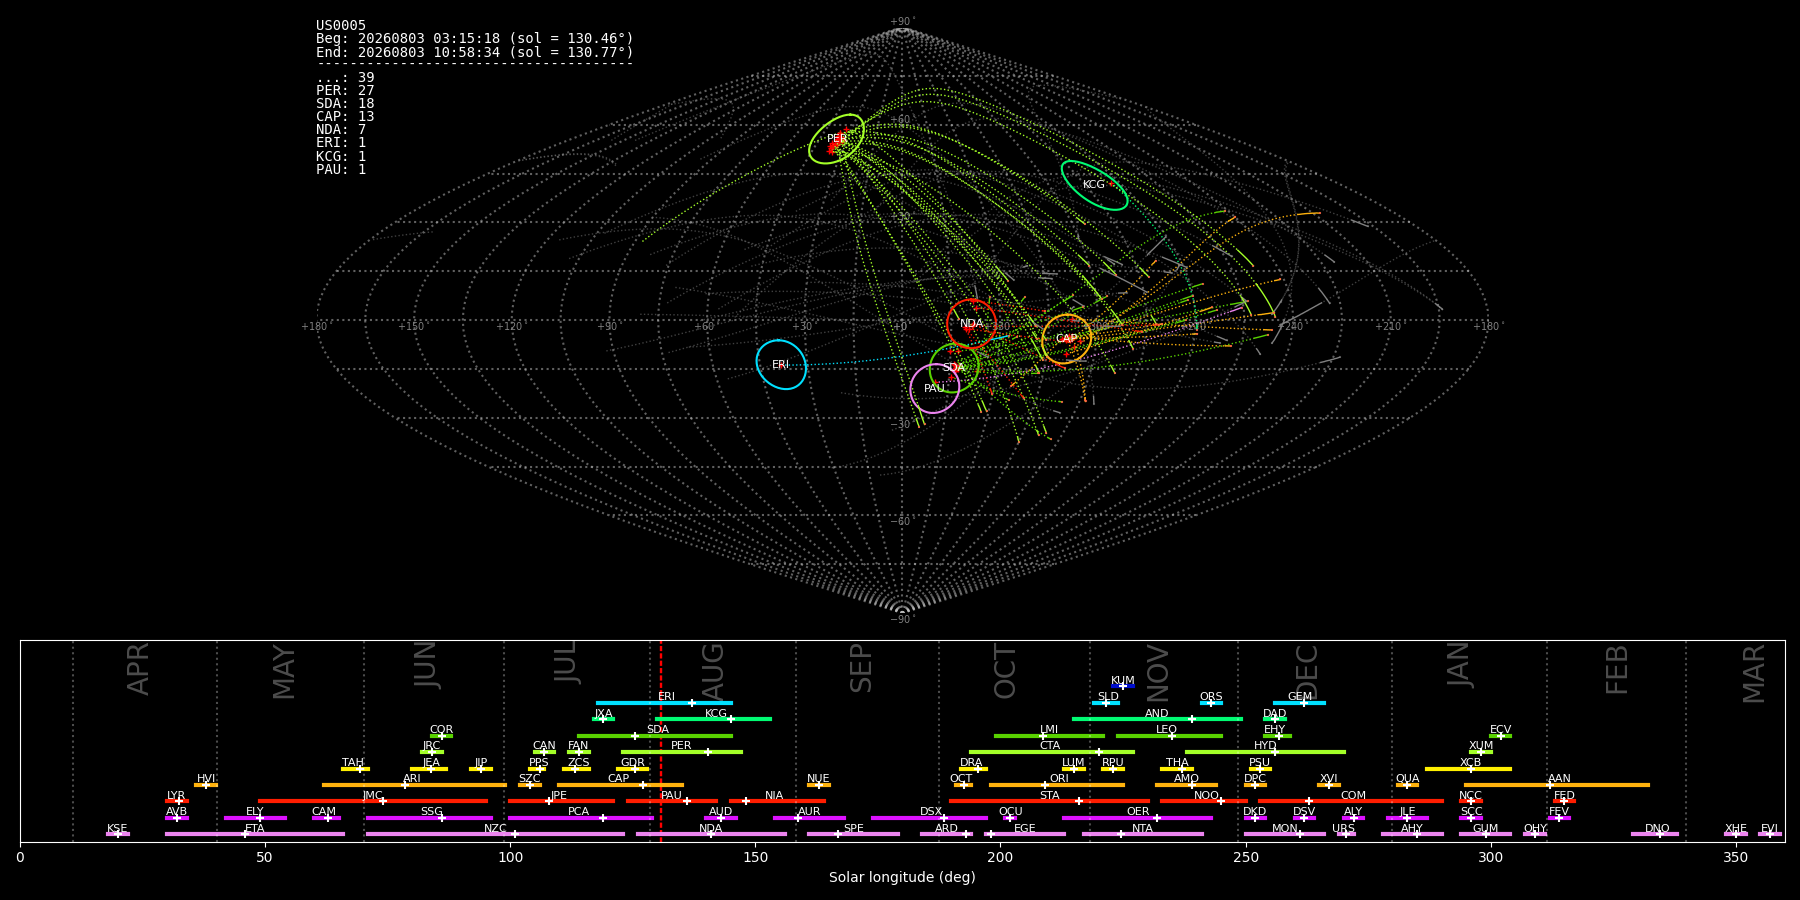Viewport: 1800px width, 900px height.
Task: Select the STA shower red bar
Action: (x=1049, y=801)
